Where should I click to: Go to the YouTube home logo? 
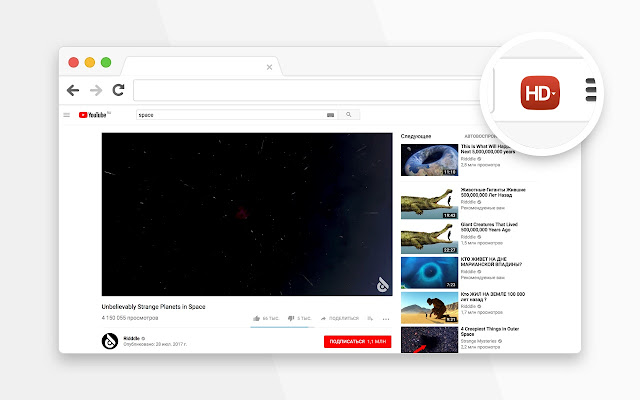tap(93, 115)
